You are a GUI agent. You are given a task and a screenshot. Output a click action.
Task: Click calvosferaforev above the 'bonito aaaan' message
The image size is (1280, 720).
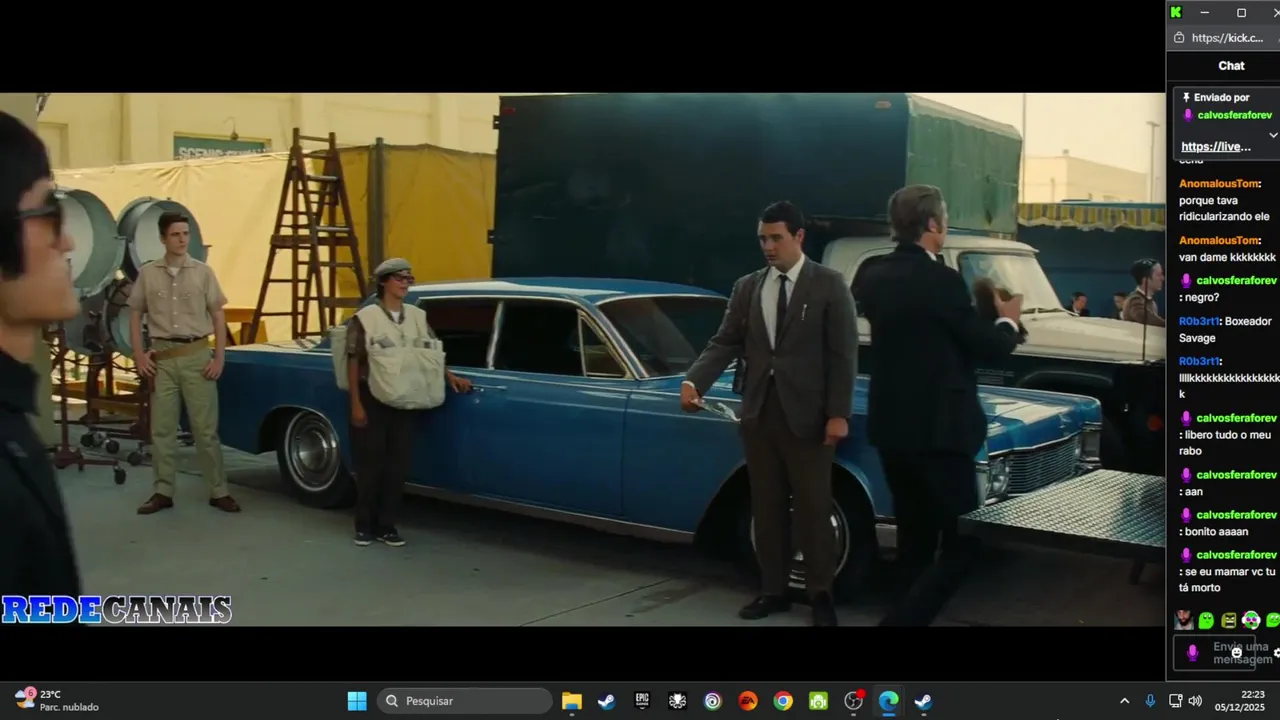1236,515
